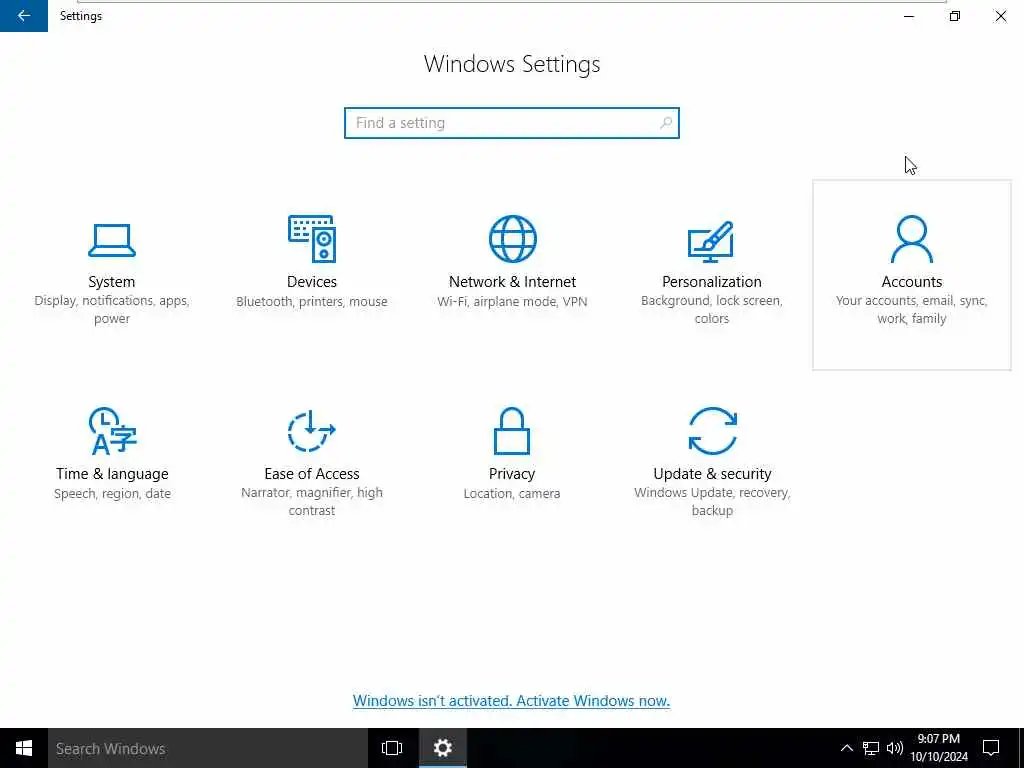Open Privacy padlock icon

pyautogui.click(x=512, y=431)
